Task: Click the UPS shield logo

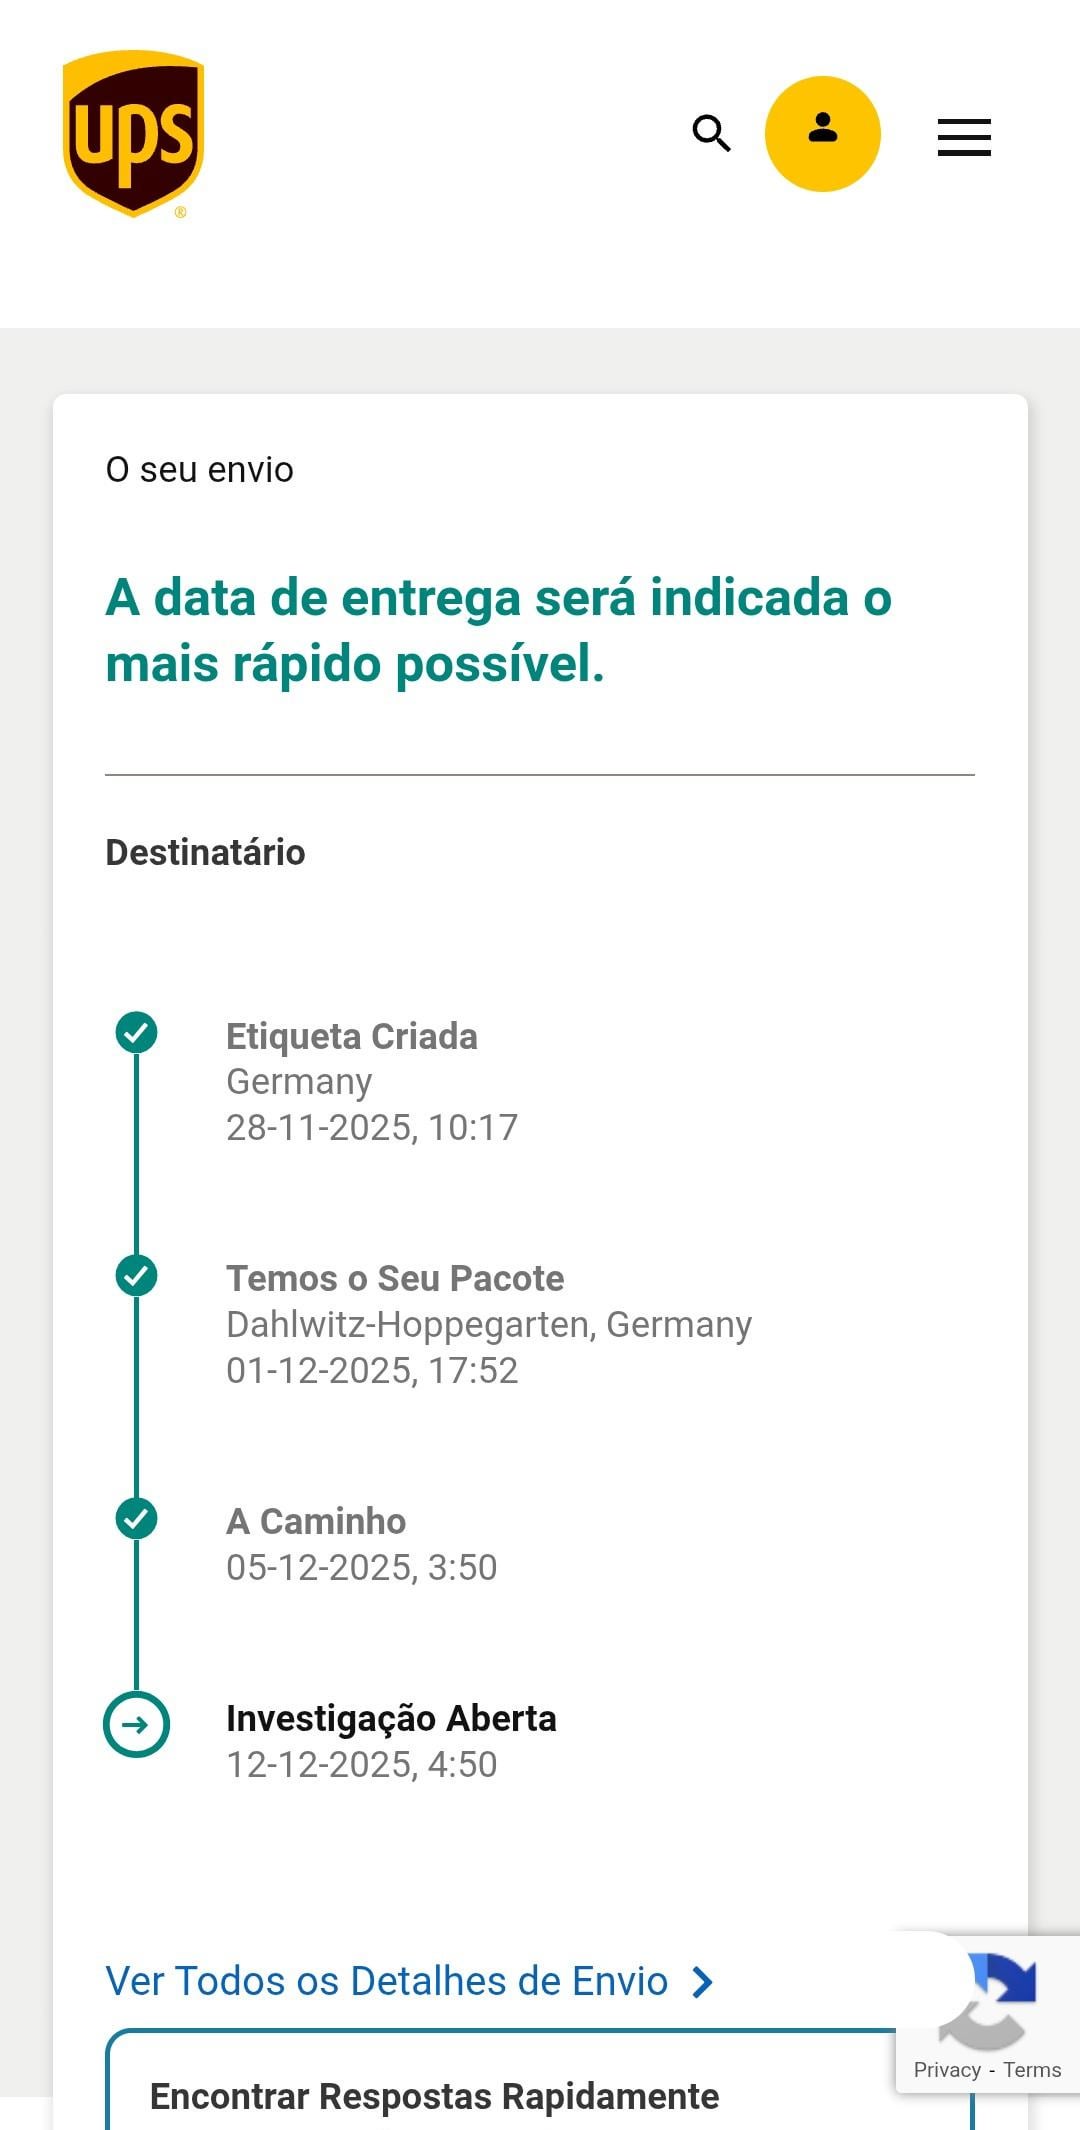Action: click(133, 134)
